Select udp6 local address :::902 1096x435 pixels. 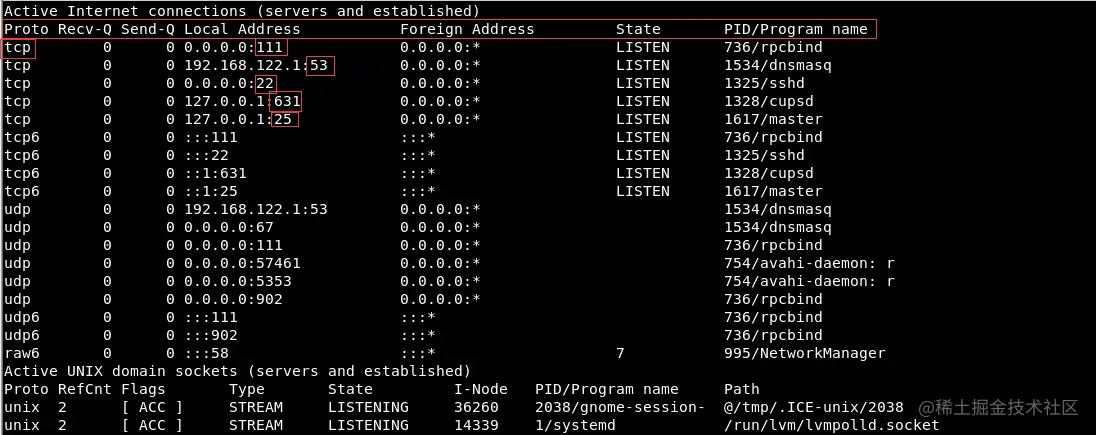[211, 335]
